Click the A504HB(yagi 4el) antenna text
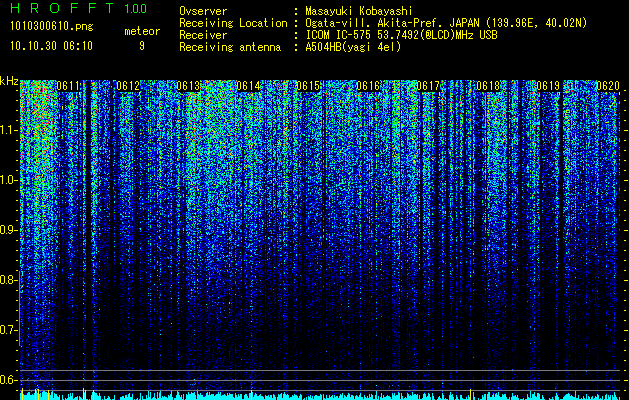The image size is (629, 400). click(x=353, y=47)
